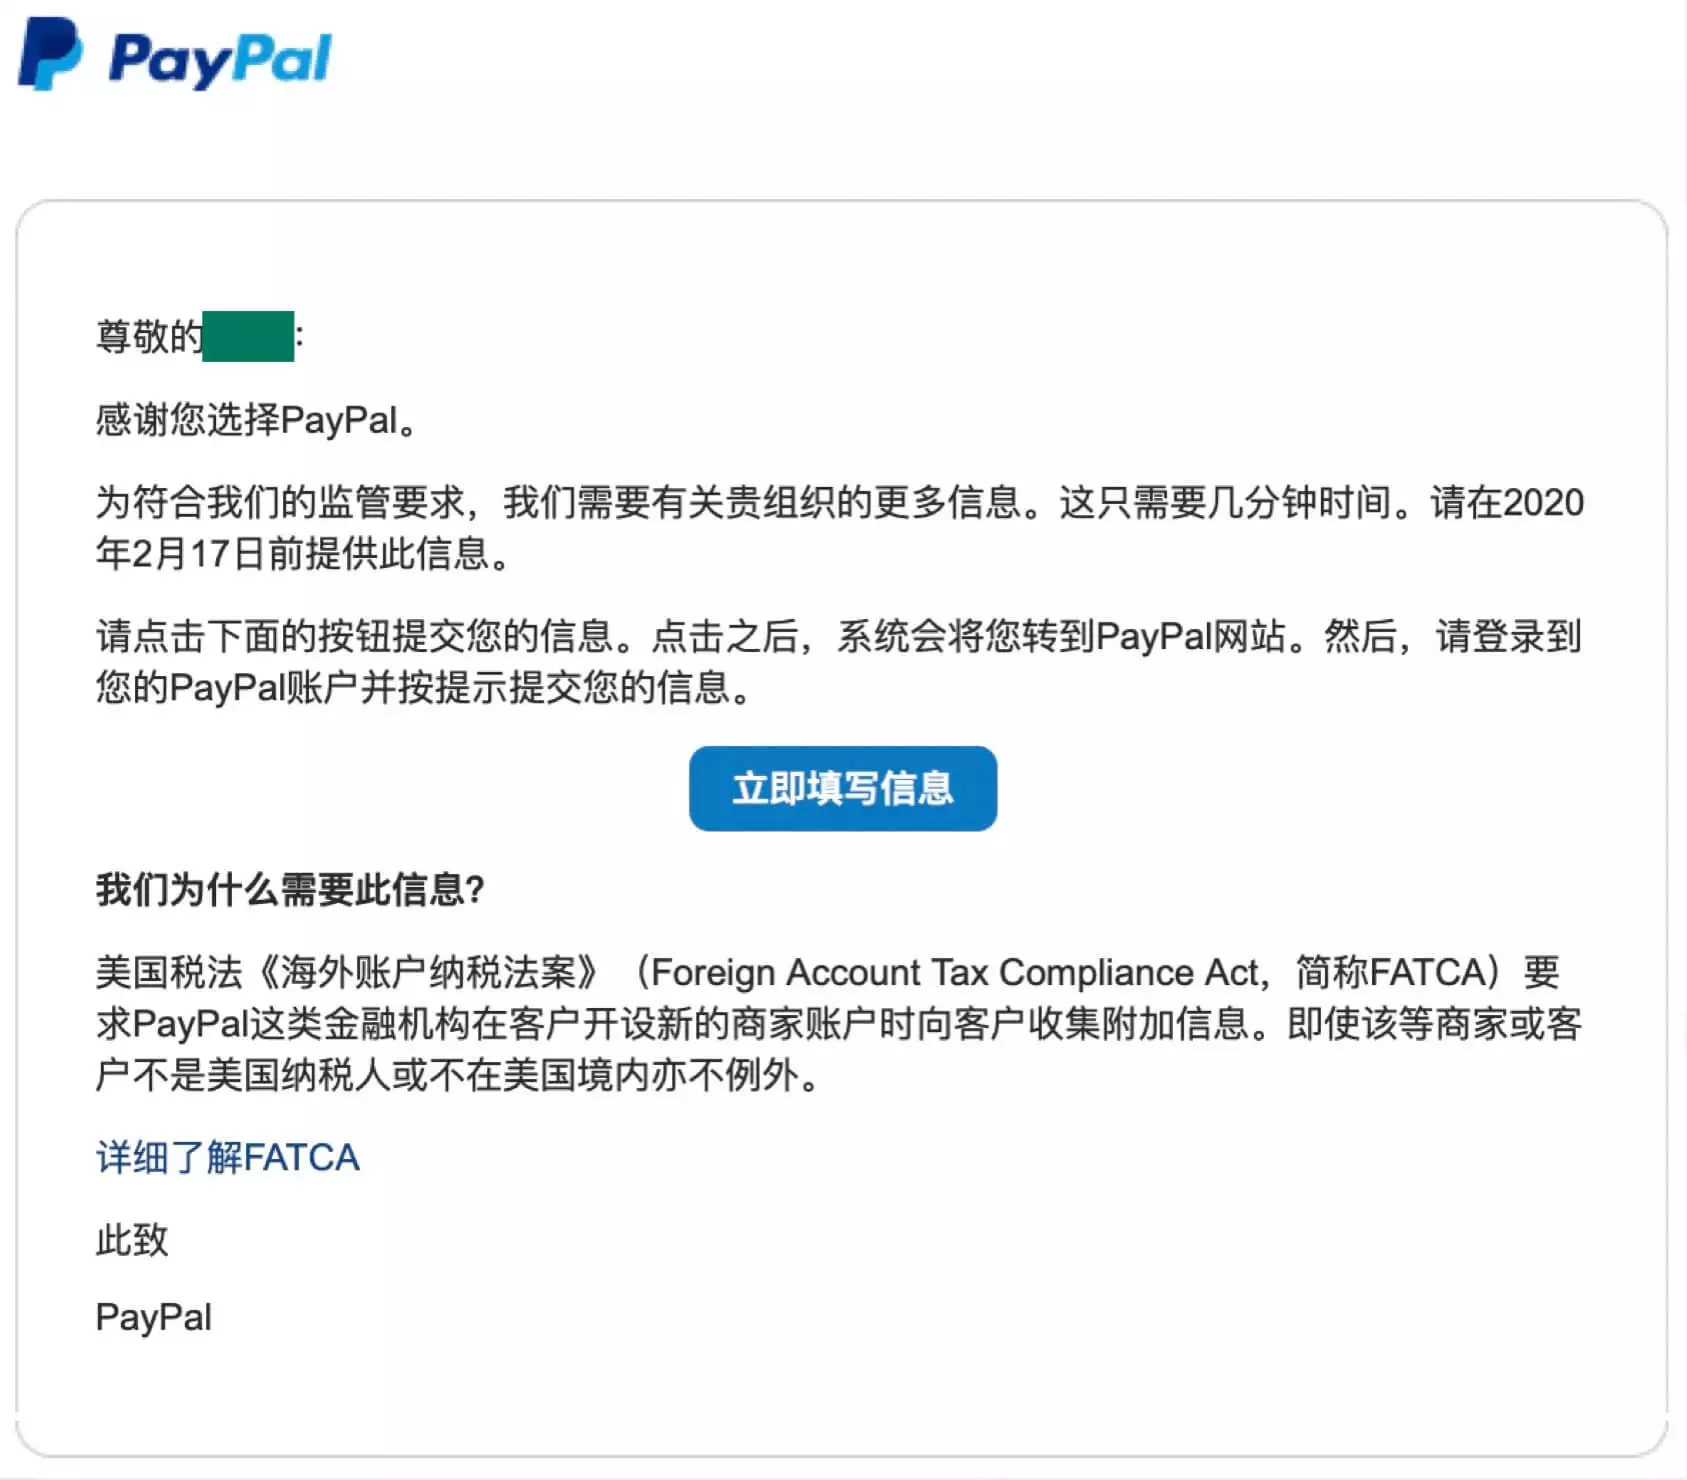Click the 户不是美国纳税人 closing line
The image size is (1687, 1480).
457,1075
